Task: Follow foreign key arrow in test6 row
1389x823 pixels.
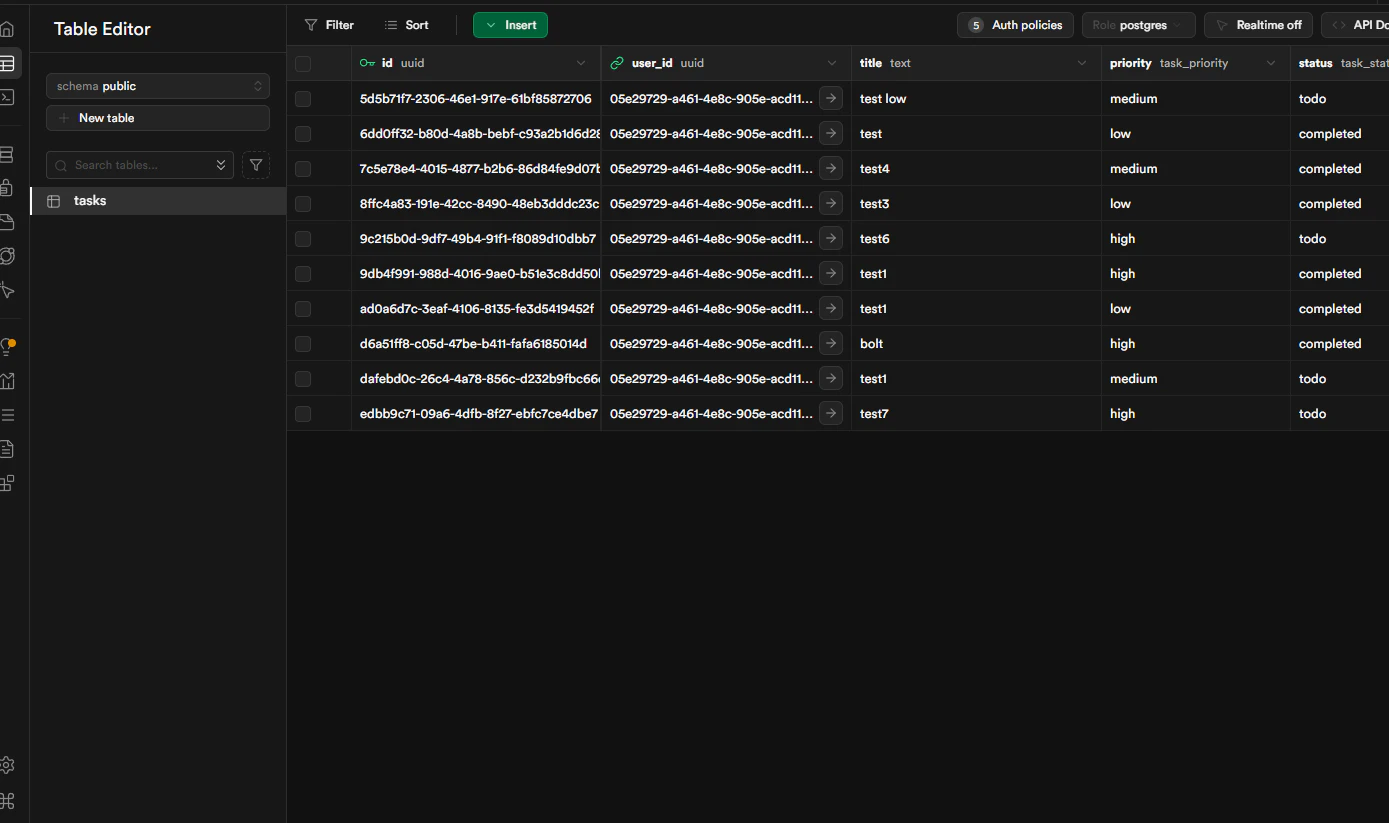Action: click(831, 238)
